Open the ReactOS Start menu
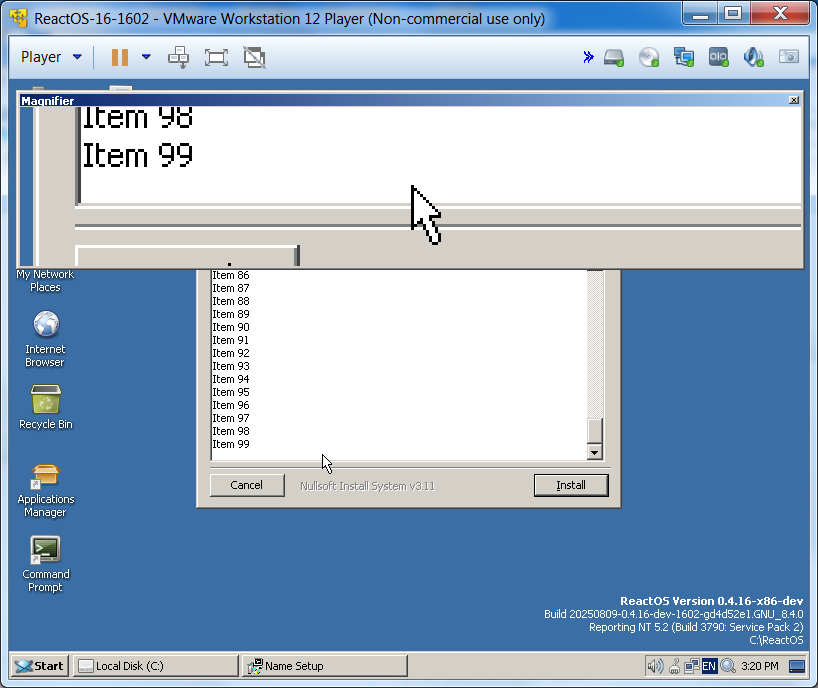 [40, 666]
